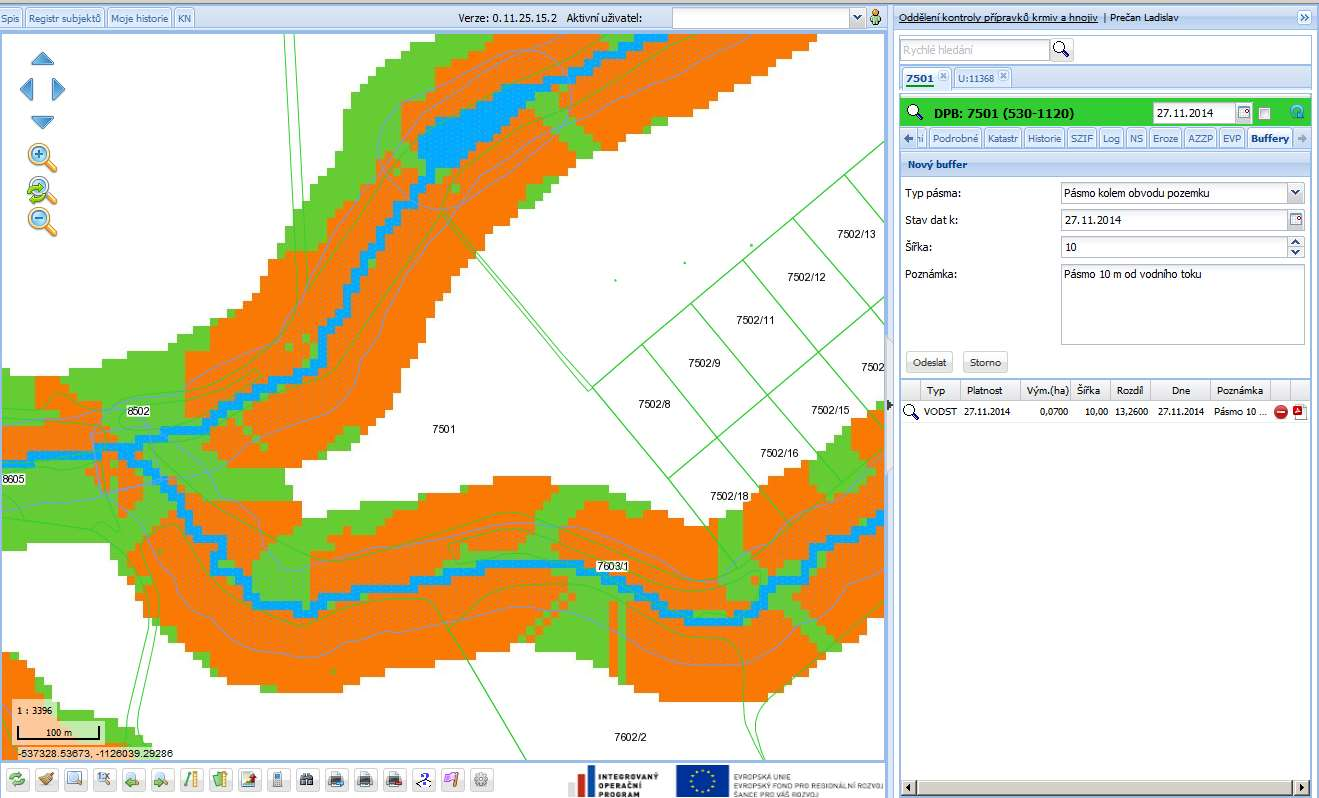This screenshot has width=1319, height=798.
Task: Zoom to parcel using the DPB header magnifier
Action: pos(916,113)
